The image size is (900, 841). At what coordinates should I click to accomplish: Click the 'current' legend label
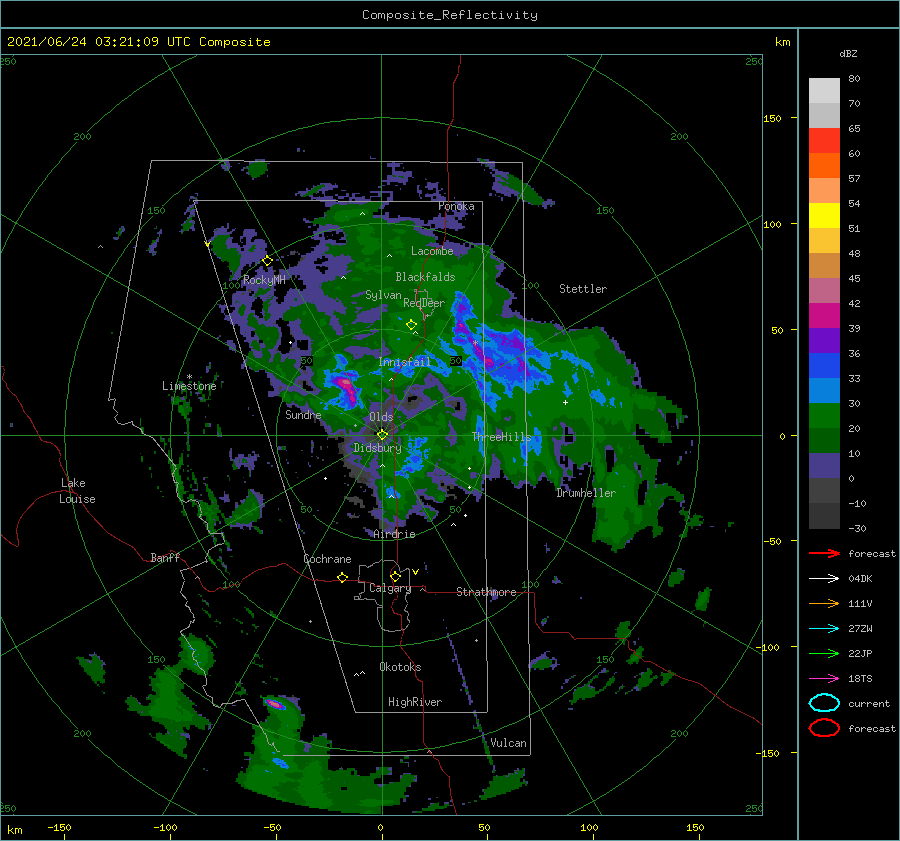[869, 703]
